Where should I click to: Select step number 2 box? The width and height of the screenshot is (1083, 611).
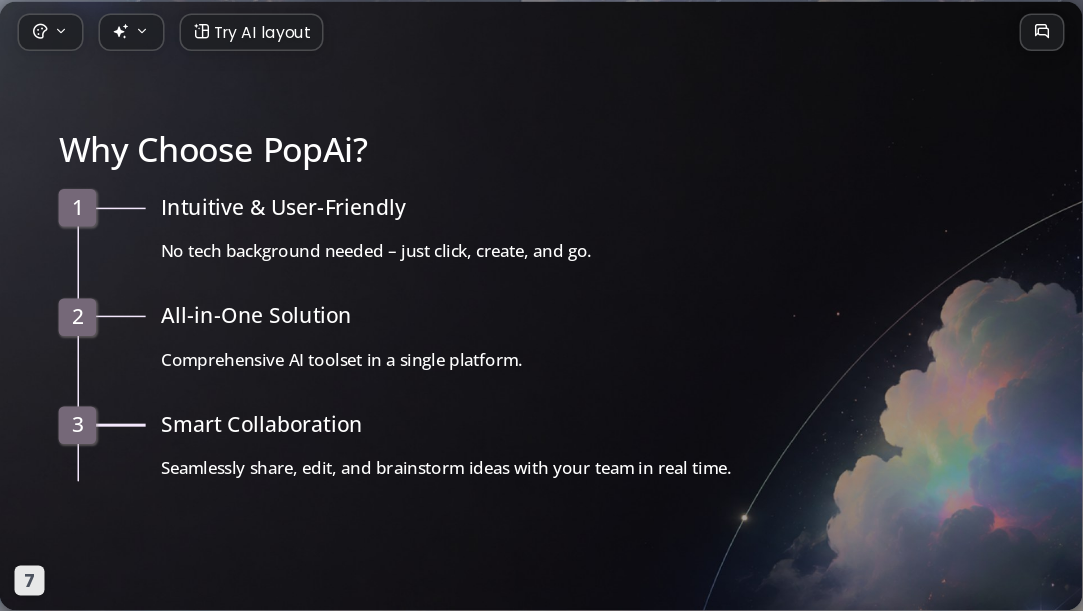(x=78, y=317)
